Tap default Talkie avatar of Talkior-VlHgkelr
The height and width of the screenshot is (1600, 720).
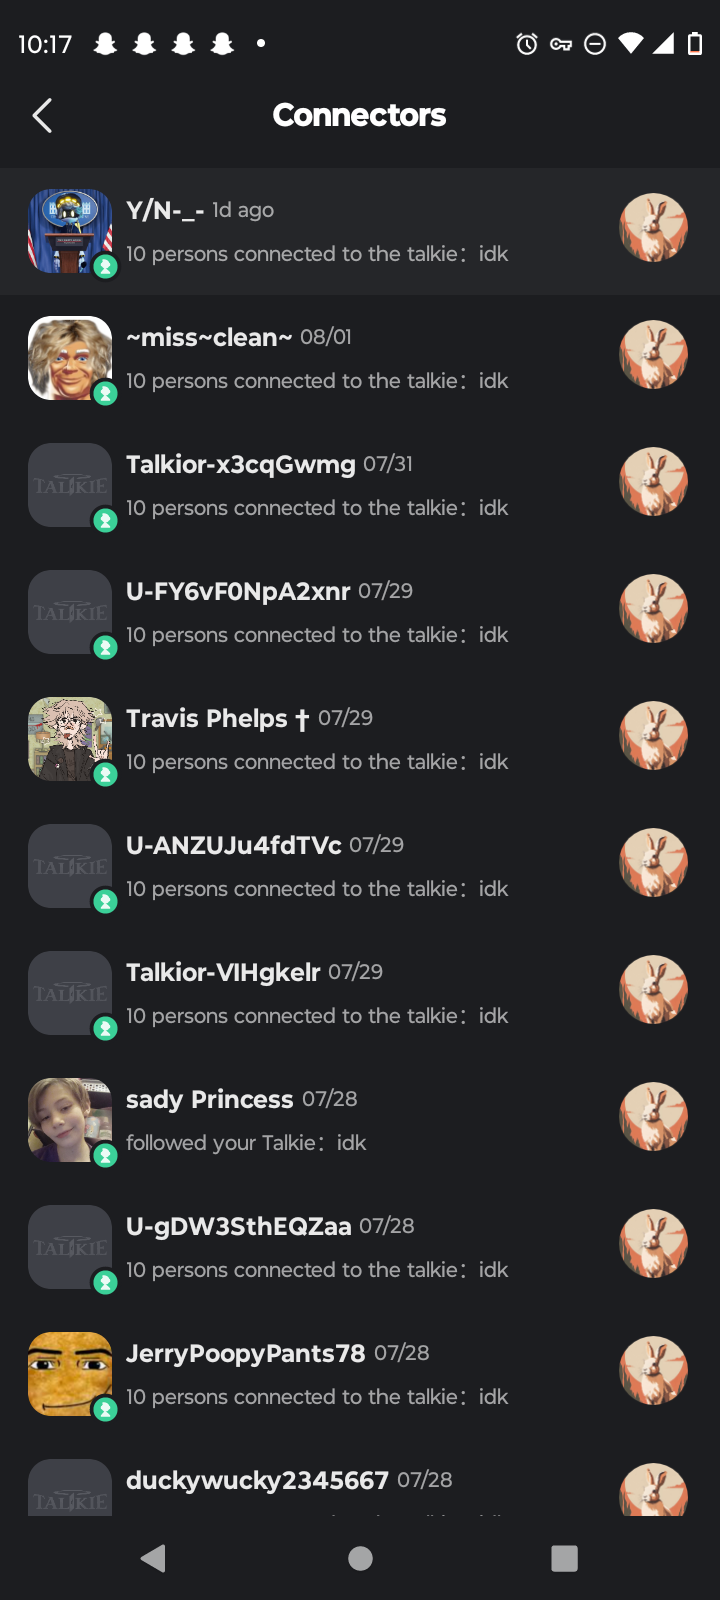70,993
